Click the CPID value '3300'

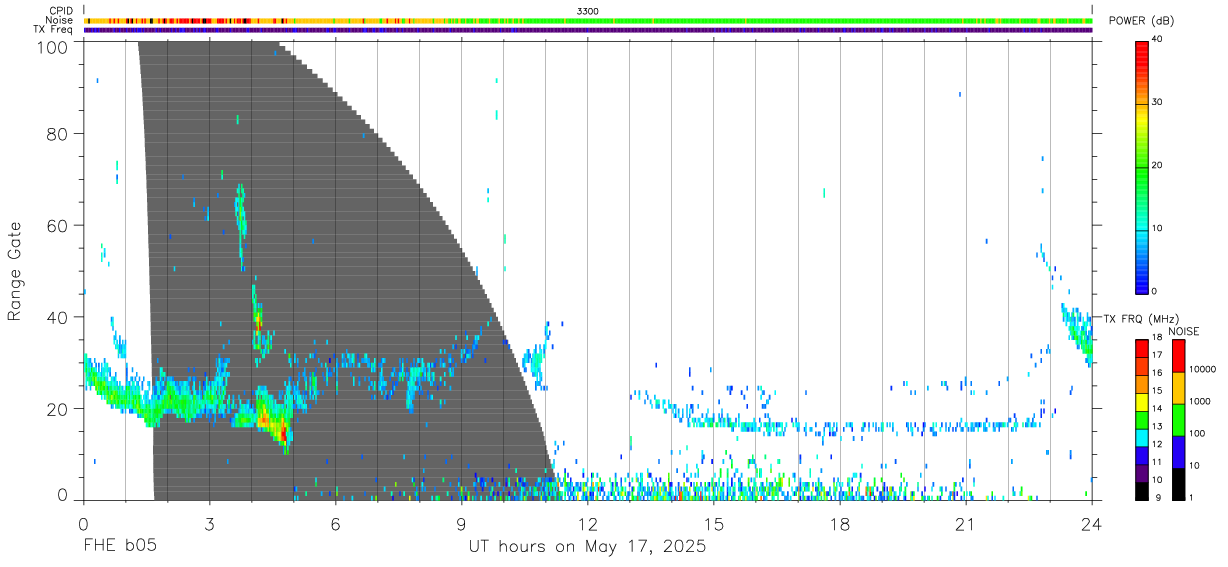point(588,10)
